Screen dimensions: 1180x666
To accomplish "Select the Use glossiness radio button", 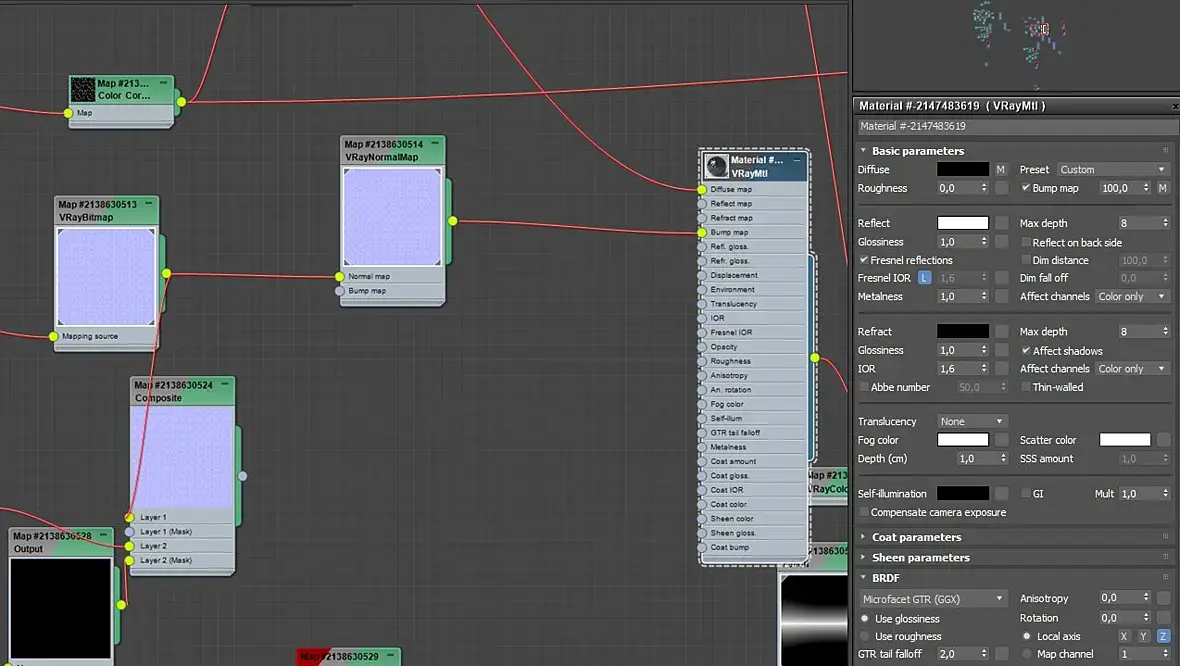I will [x=865, y=619].
